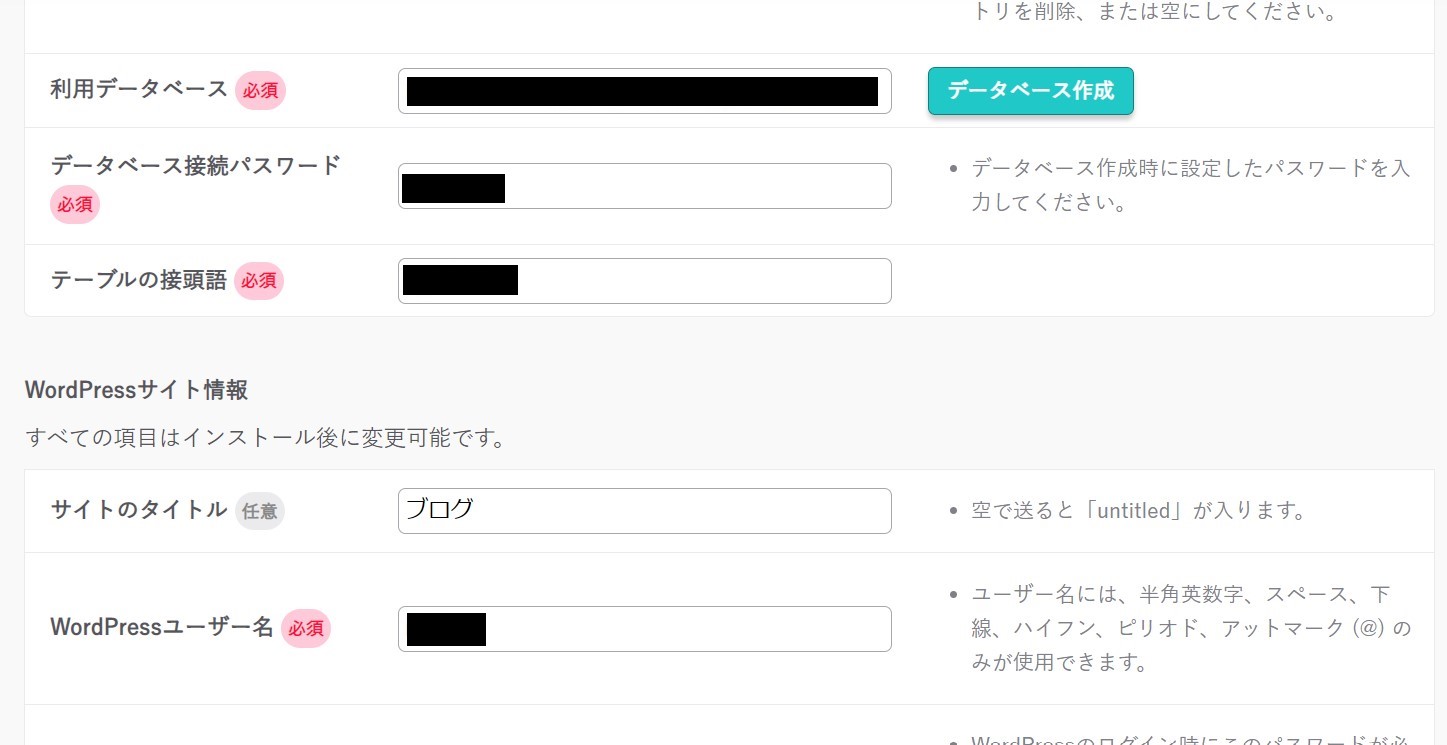The width and height of the screenshot is (1447, 745).
Task: Click the 必須 badge beside テーブルの接頭語
Action: (x=259, y=282)
